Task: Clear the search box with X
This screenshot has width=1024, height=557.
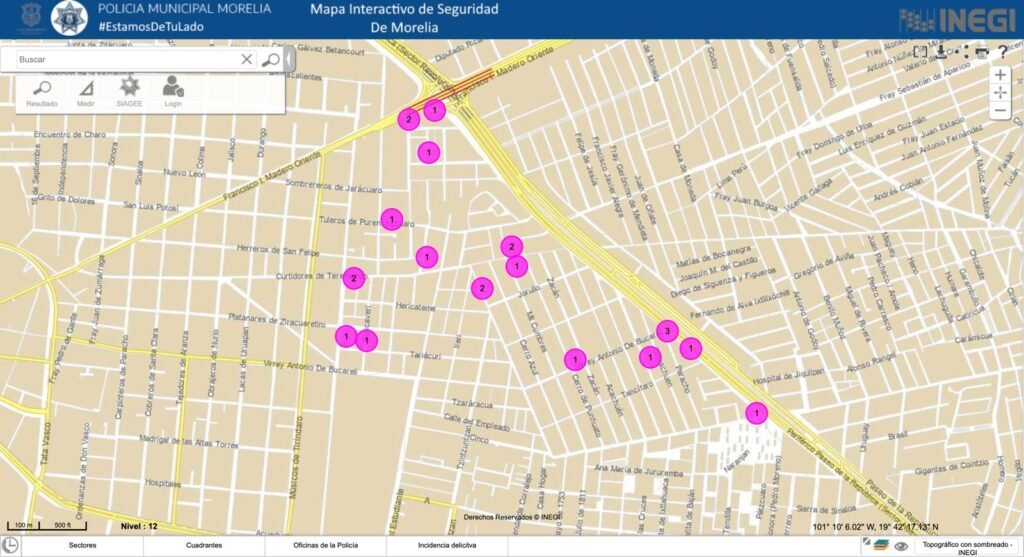Action: pyautogui.click(x=247, y=60)
